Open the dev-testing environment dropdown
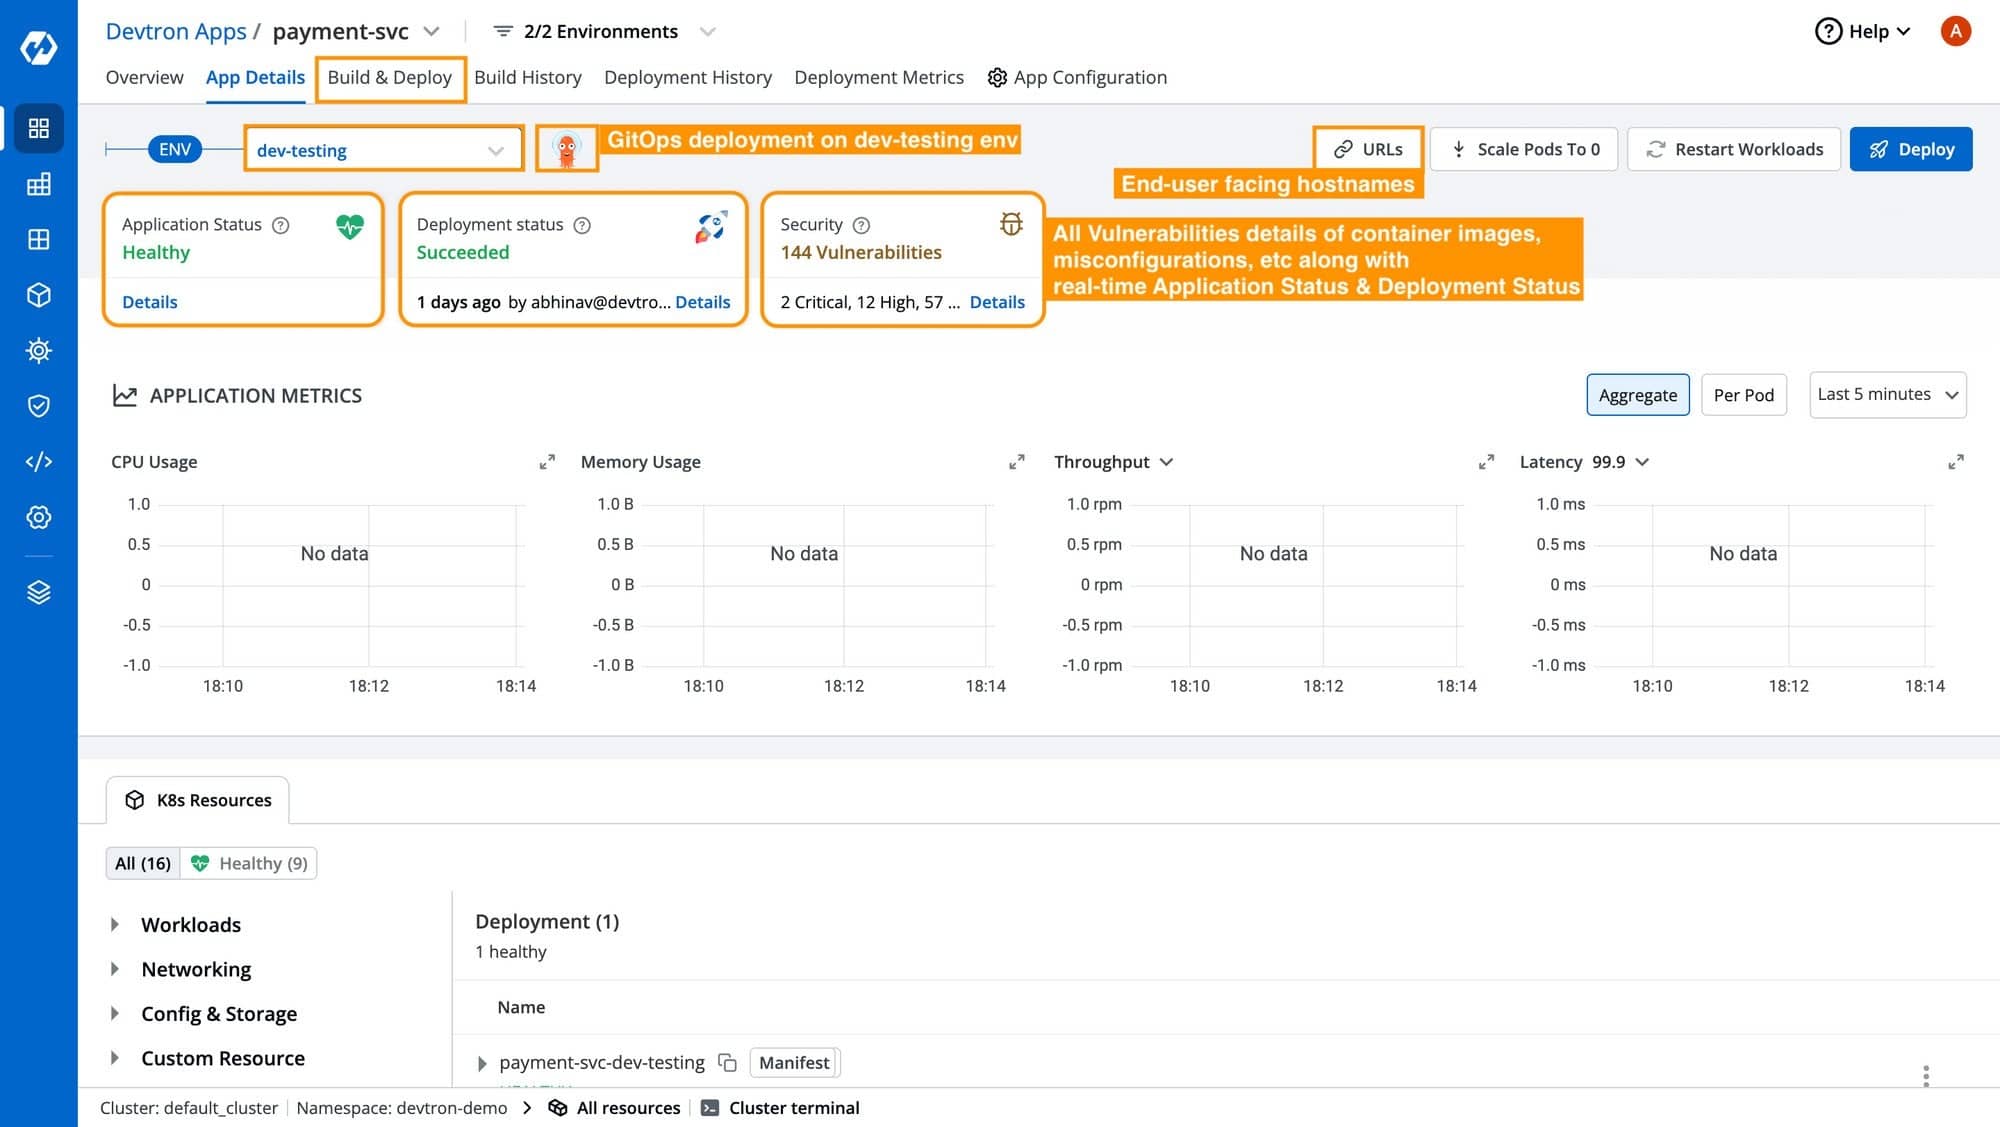 (x=383, y=150)
